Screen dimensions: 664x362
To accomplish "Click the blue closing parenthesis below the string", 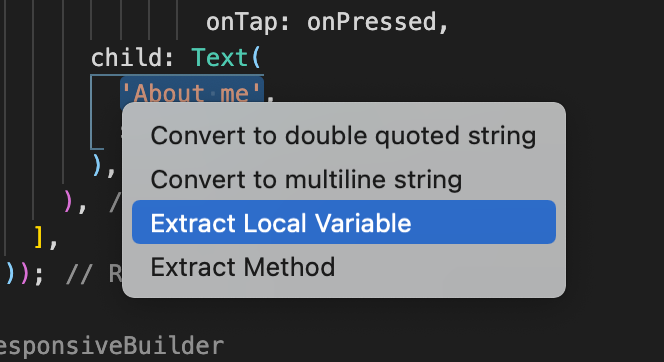I will pos(97,165).
